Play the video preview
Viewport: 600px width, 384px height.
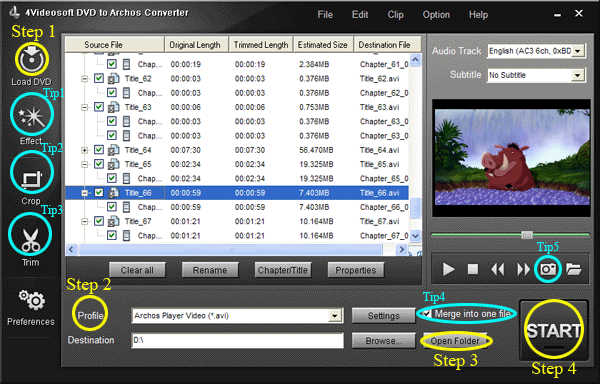[448, 269]
